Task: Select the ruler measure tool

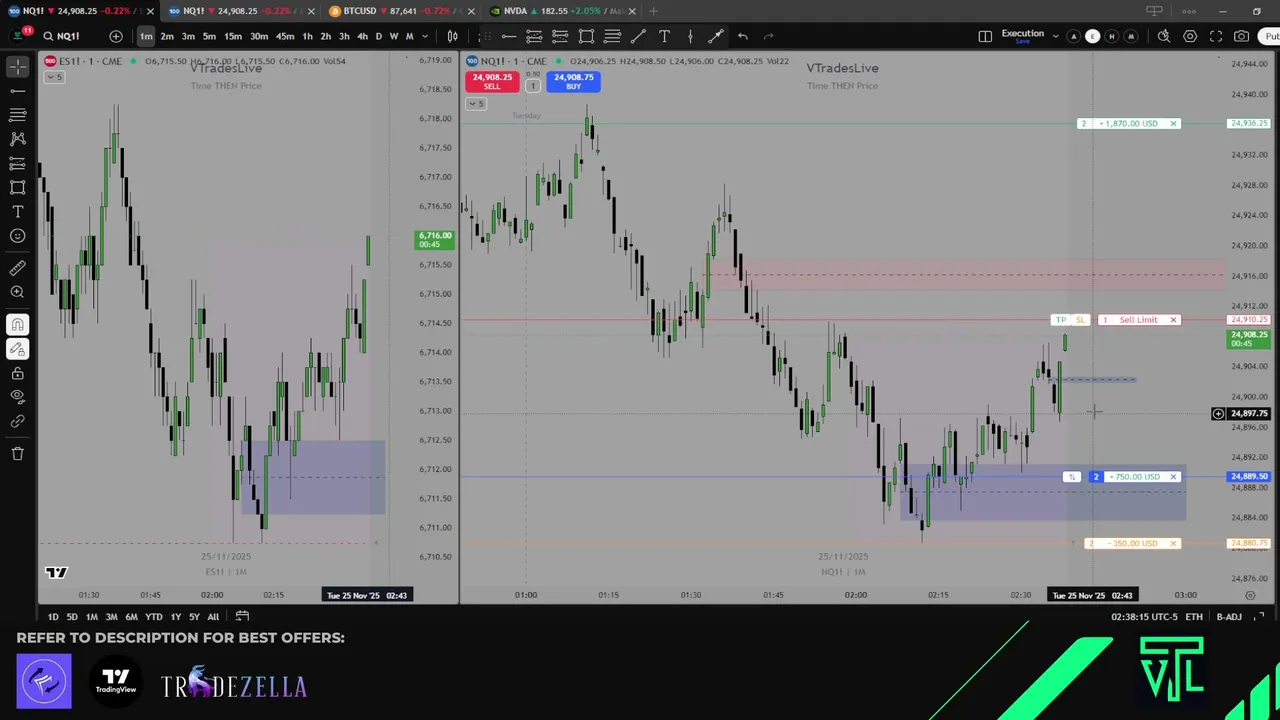Action: pyautogui.click(x=18, y=268)
